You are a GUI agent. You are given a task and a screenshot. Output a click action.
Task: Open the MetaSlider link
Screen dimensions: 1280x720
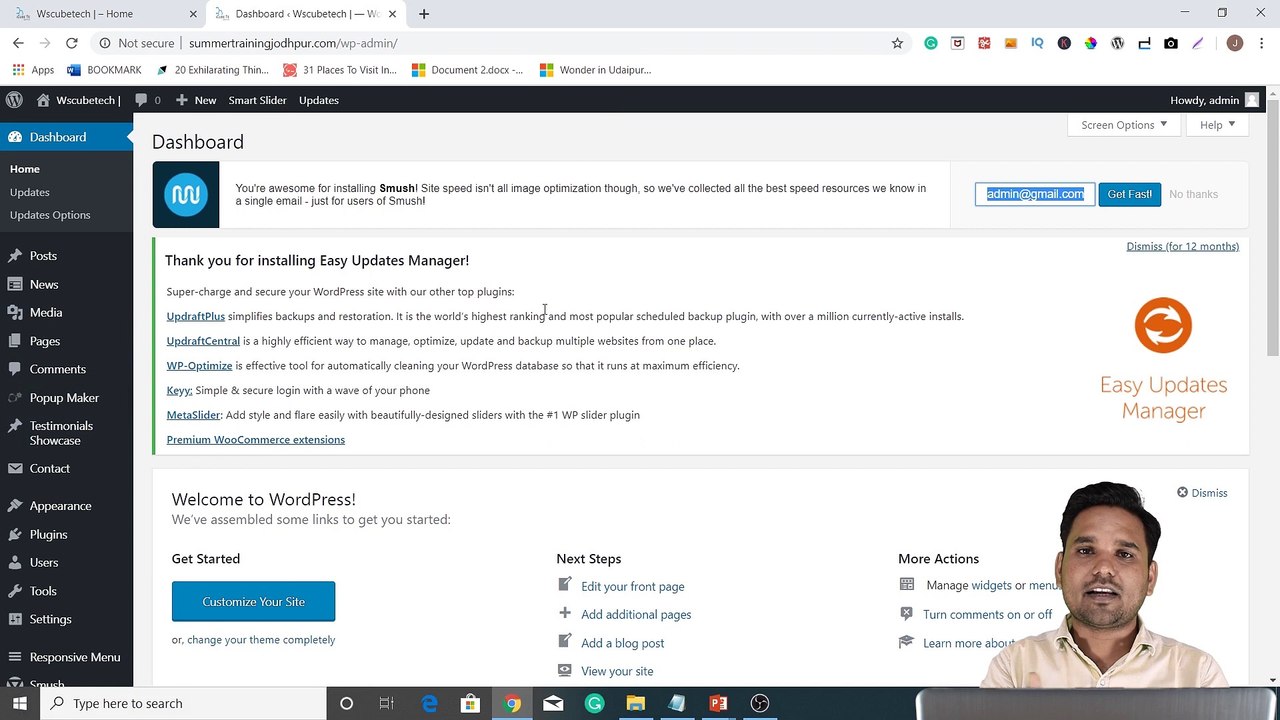pos(193,415)
